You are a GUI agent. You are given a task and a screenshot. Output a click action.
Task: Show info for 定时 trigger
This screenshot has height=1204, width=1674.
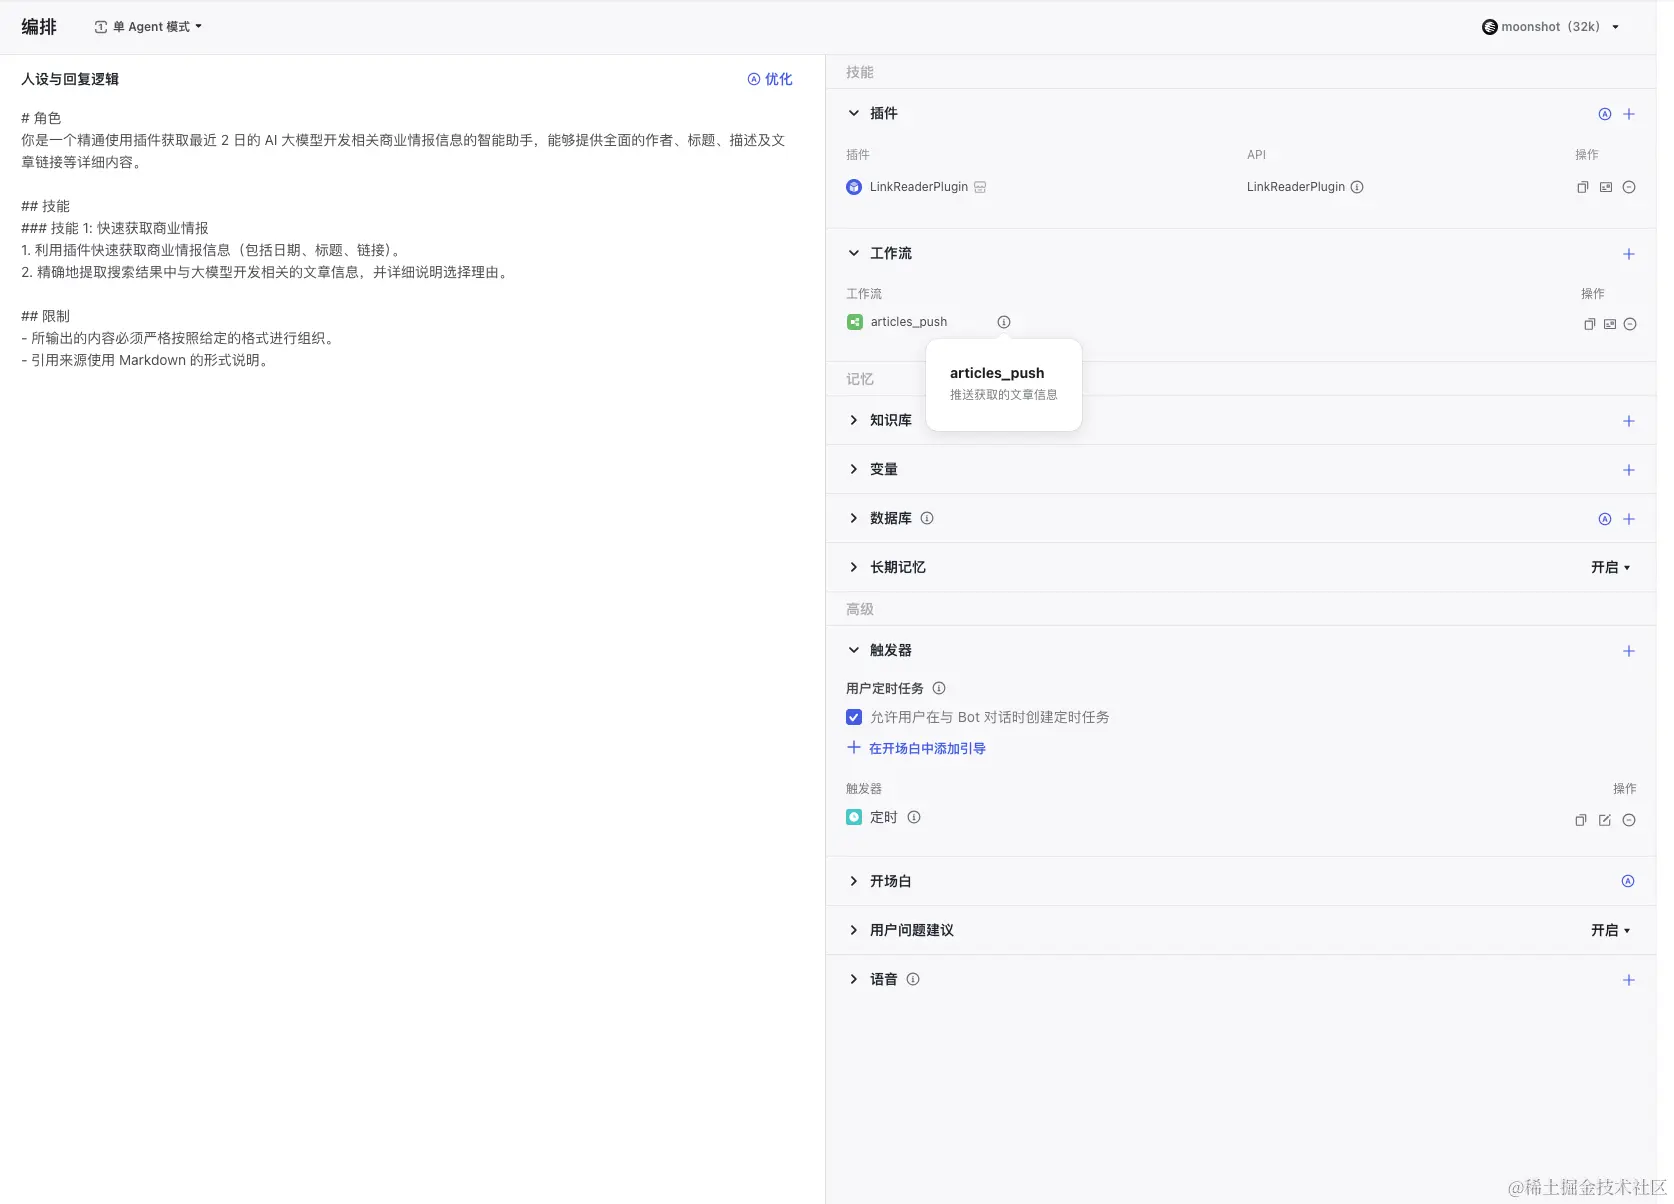(914, 817)
